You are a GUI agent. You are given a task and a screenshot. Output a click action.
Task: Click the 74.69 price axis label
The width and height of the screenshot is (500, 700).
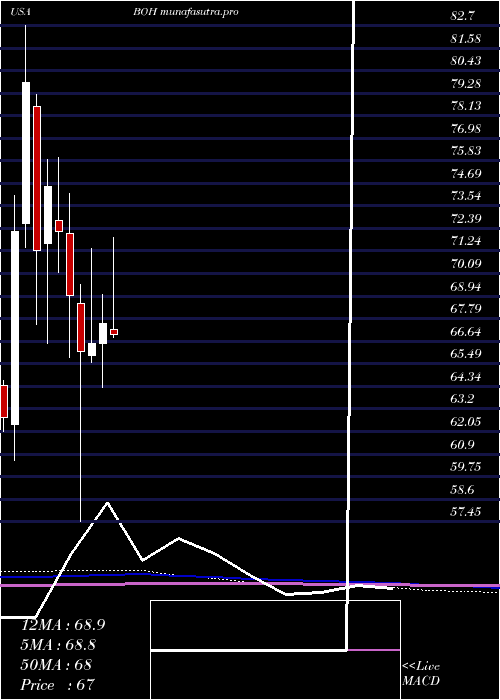tap(466, 173)
